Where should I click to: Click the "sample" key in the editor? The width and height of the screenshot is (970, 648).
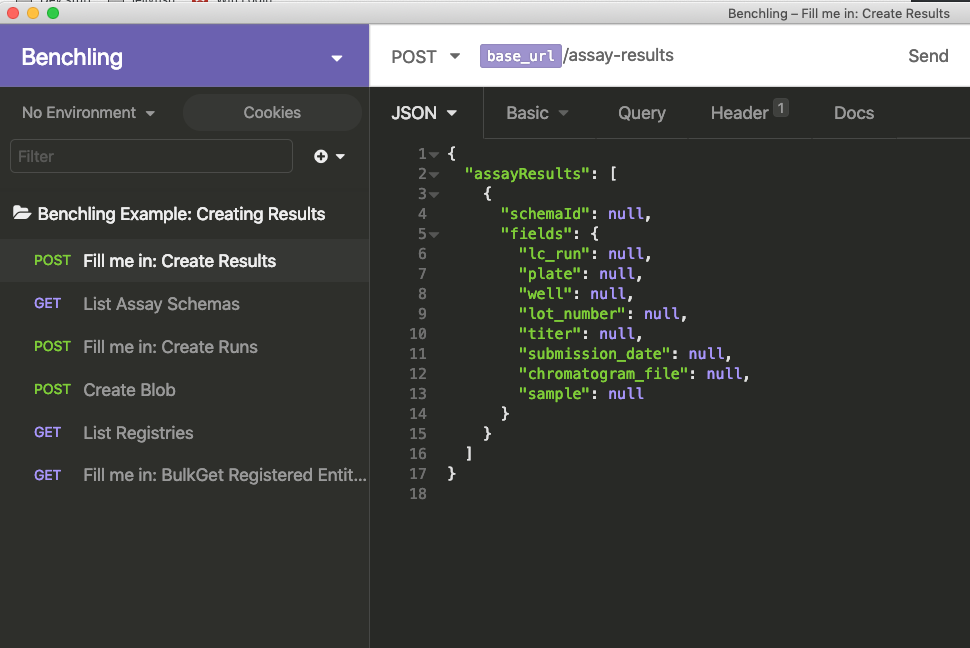[554, 394]
